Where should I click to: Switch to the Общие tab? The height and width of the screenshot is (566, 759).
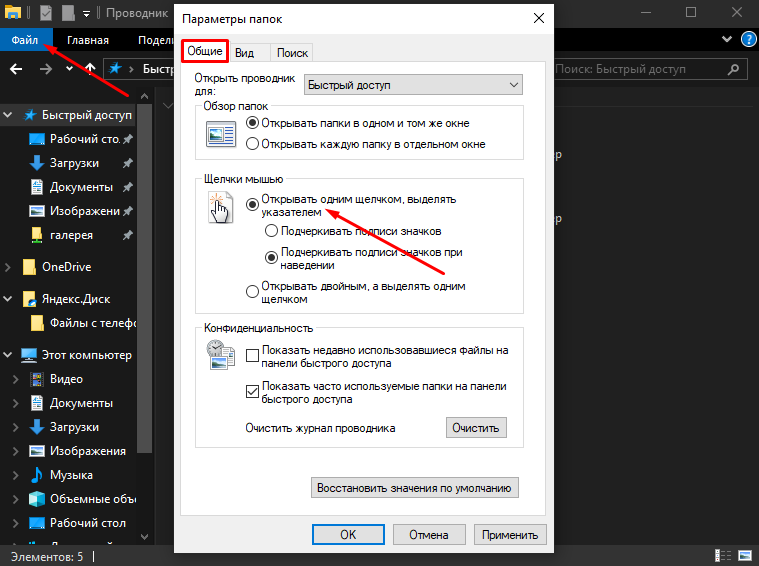coord(205,51)
